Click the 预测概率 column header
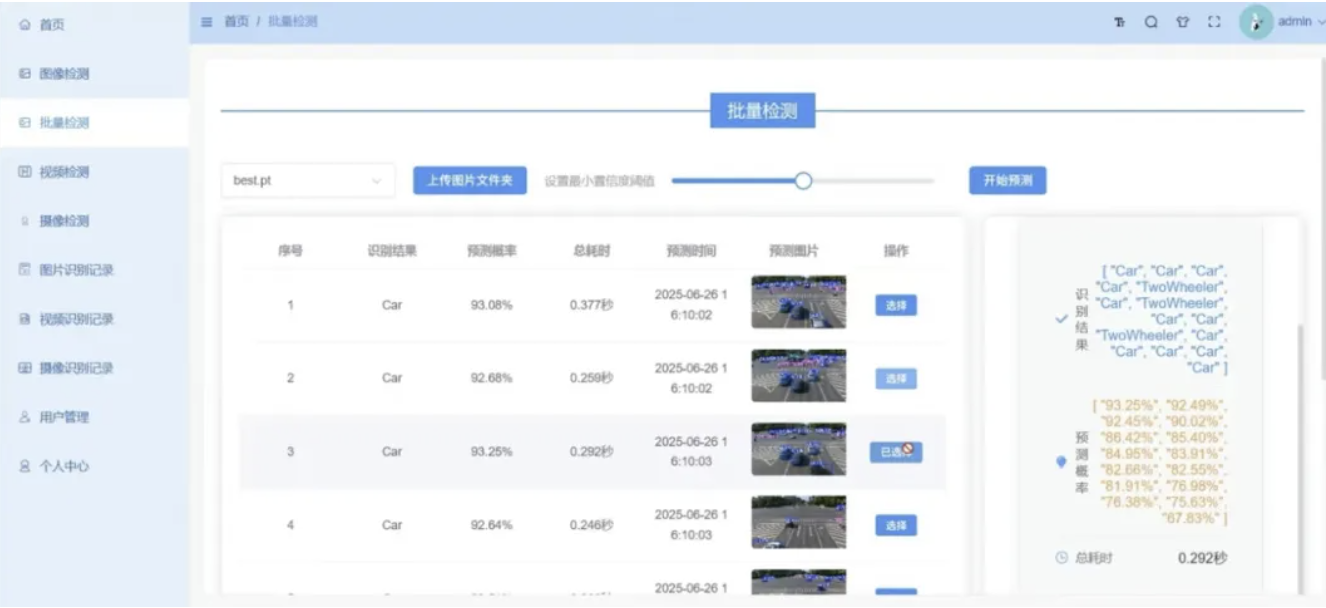1326x608 pixels. (492, 252)
